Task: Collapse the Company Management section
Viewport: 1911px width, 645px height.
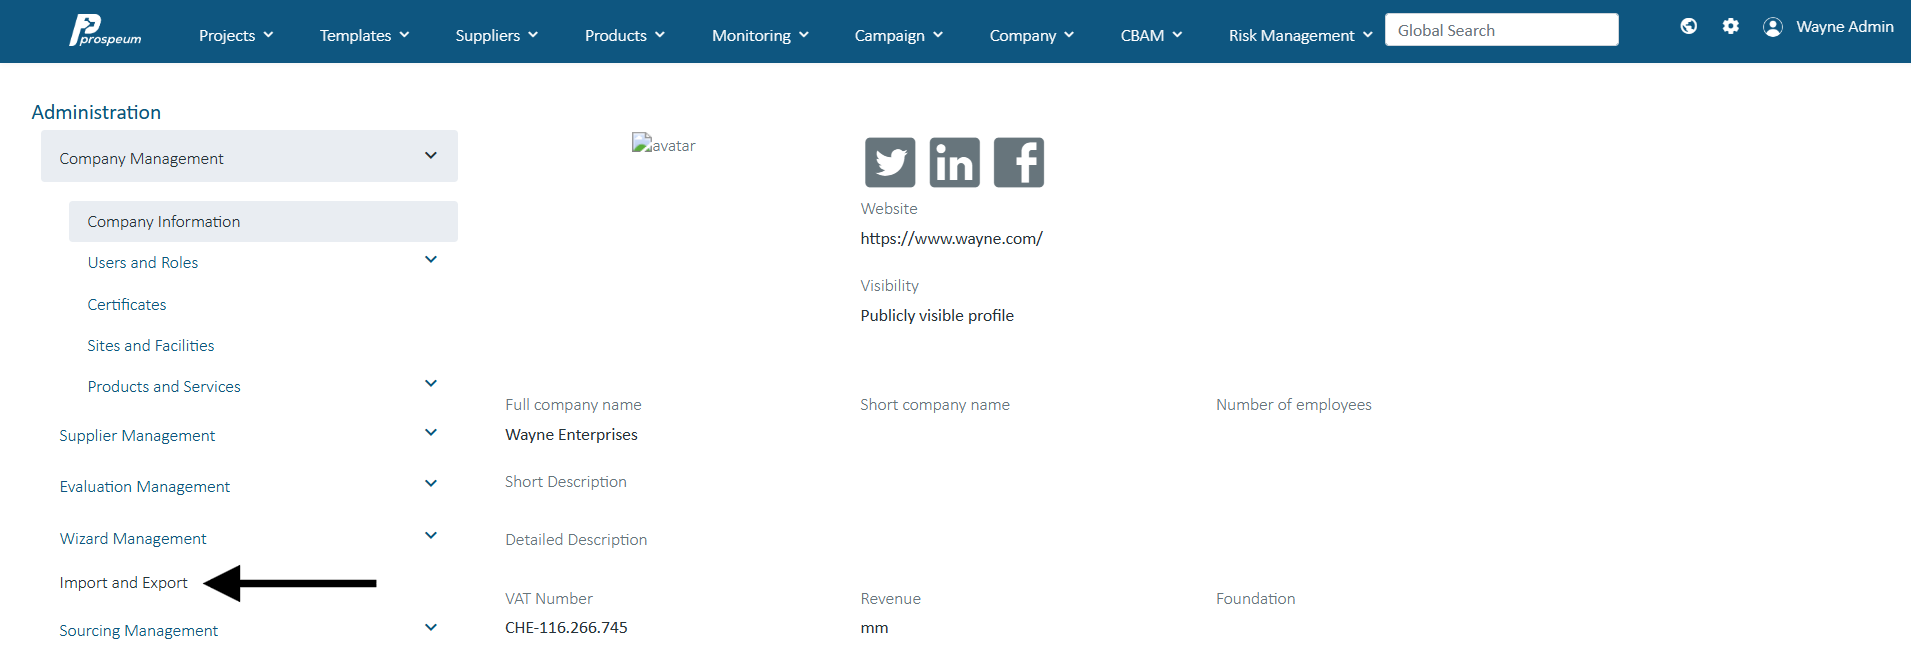Action: pos(431,156)
